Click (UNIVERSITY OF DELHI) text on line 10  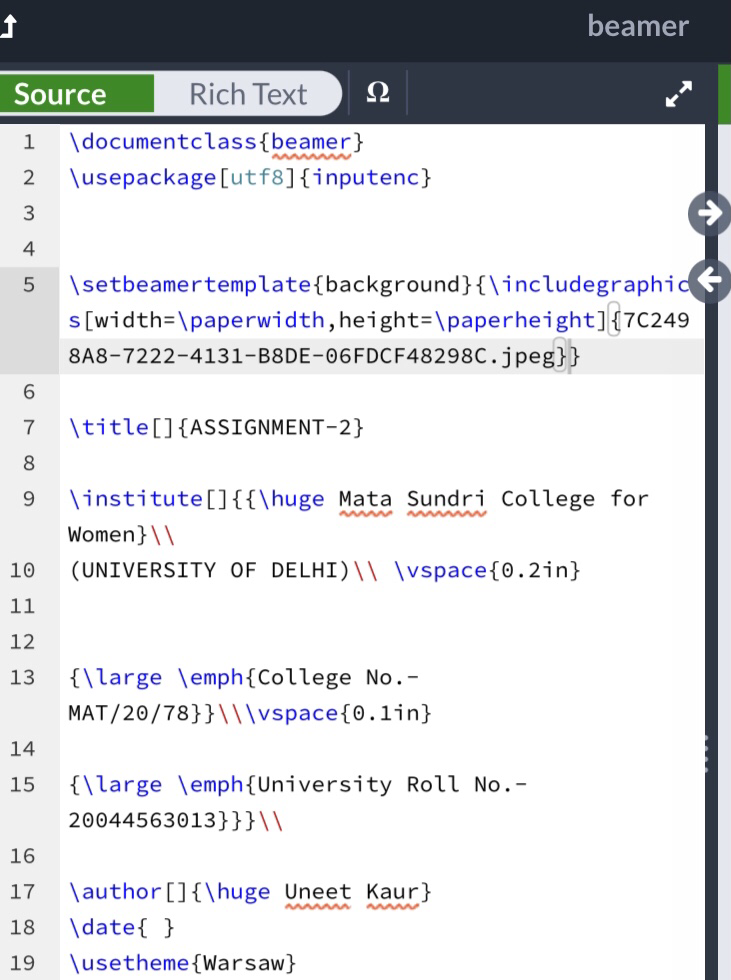[x=210, y=570]
